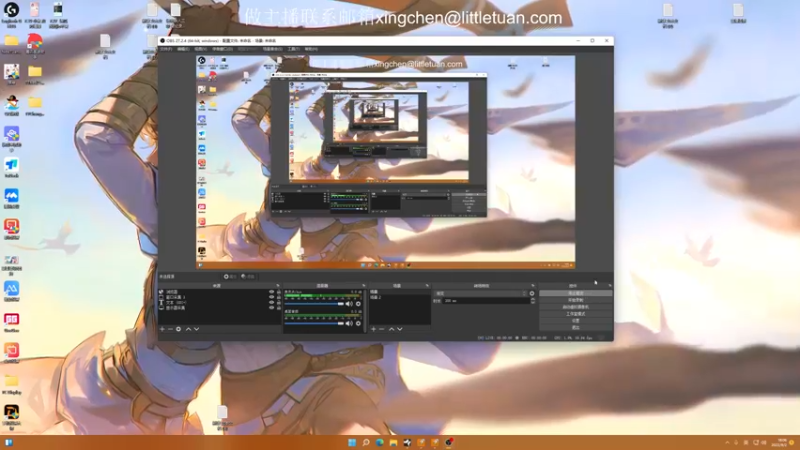Open transition properties gear next to the transition dropdown
The width and height of the screenshot is (800, 450).
coord(532,293)
